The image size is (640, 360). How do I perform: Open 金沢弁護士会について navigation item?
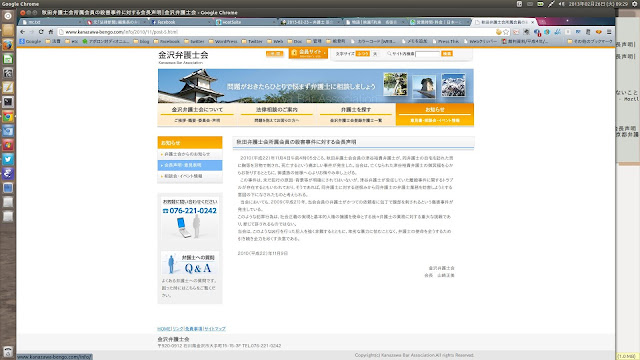click(x=197, y=114)
